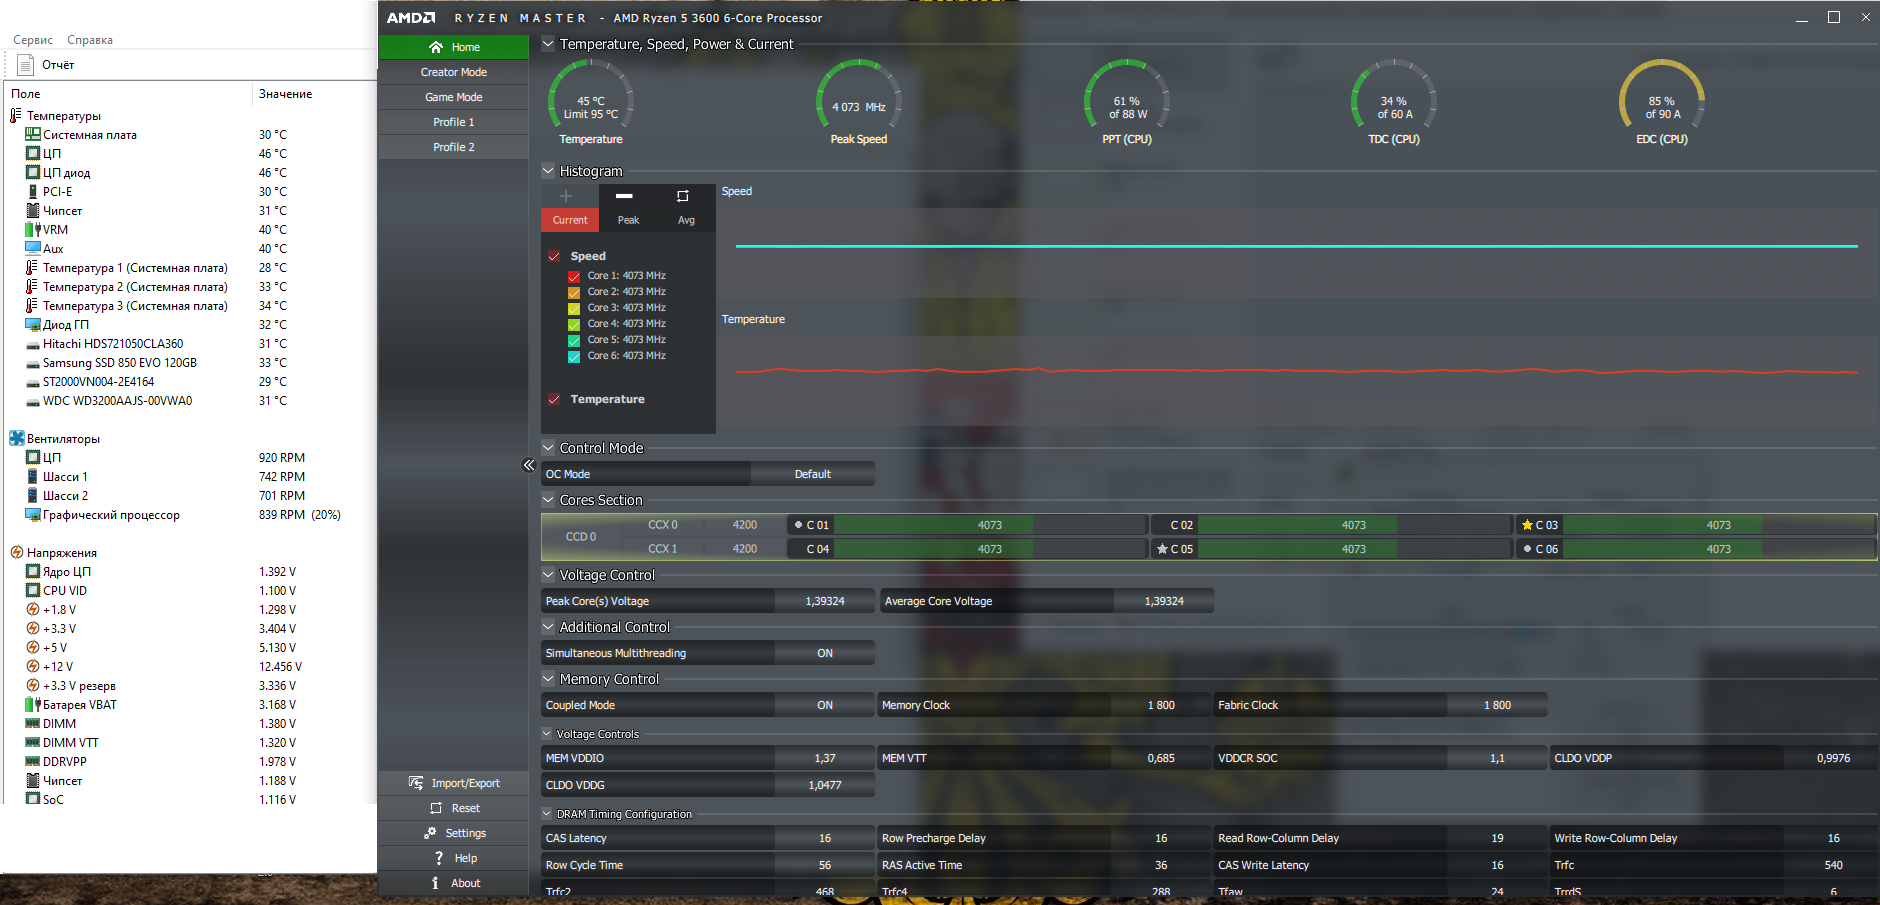Collapse the DRAM Timing Configuration subsection
The width and height of the screenshot is (1880, 905).
tap(547, 814)
